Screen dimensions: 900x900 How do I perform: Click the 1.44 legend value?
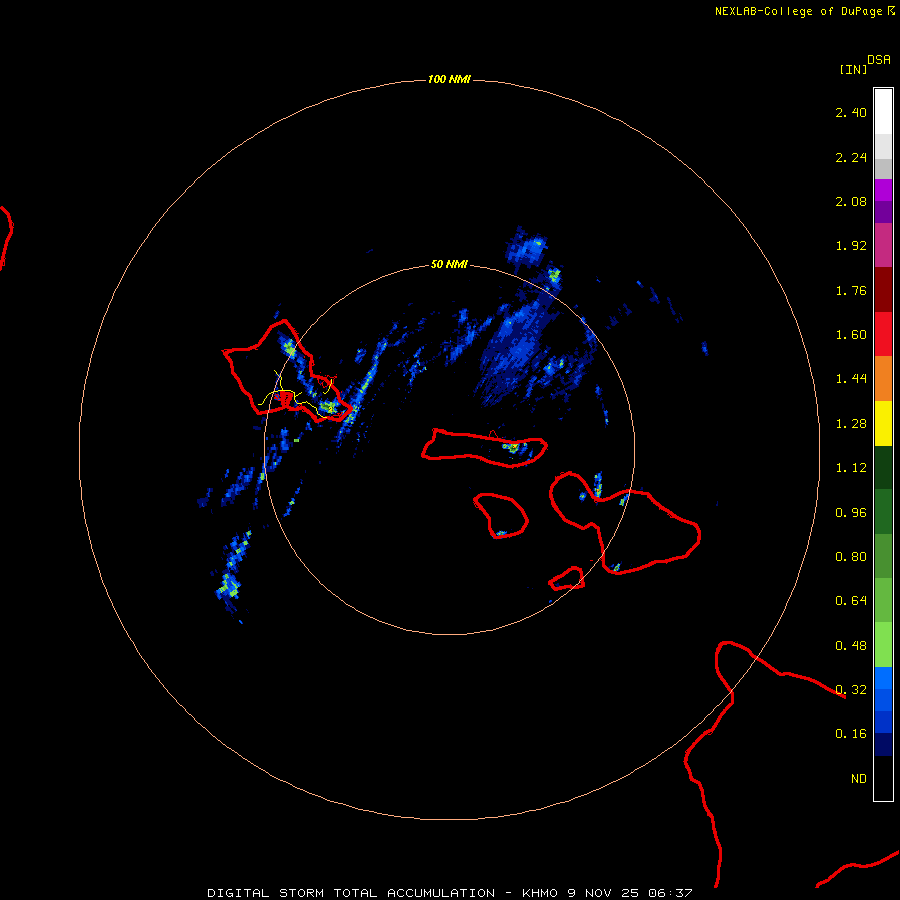pos(851,379)
